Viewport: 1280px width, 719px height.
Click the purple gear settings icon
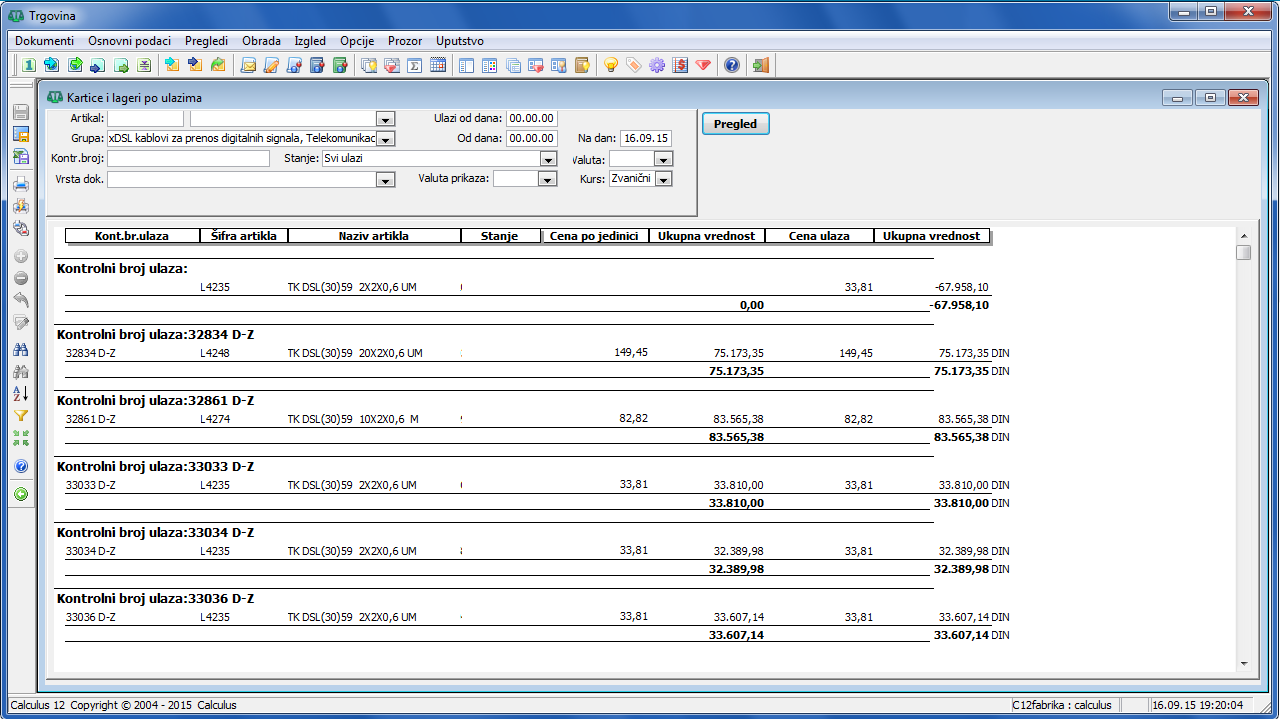(656, 66)
